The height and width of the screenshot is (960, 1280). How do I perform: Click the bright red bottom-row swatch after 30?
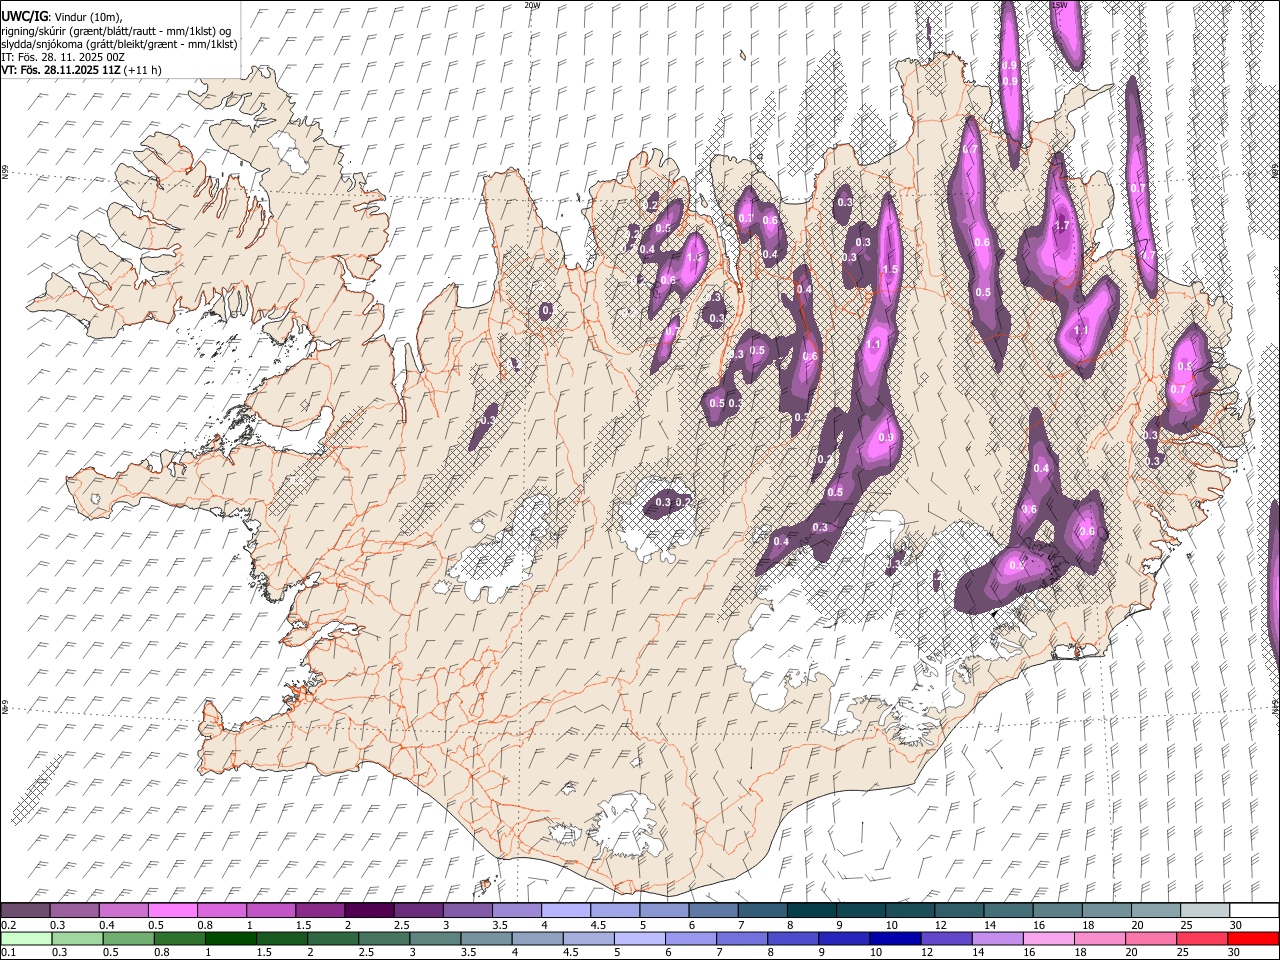(x=1254, y=938)
